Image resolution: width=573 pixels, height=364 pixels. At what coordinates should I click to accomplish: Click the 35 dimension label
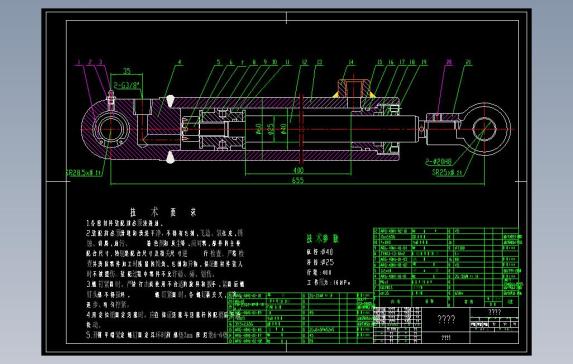126,71
